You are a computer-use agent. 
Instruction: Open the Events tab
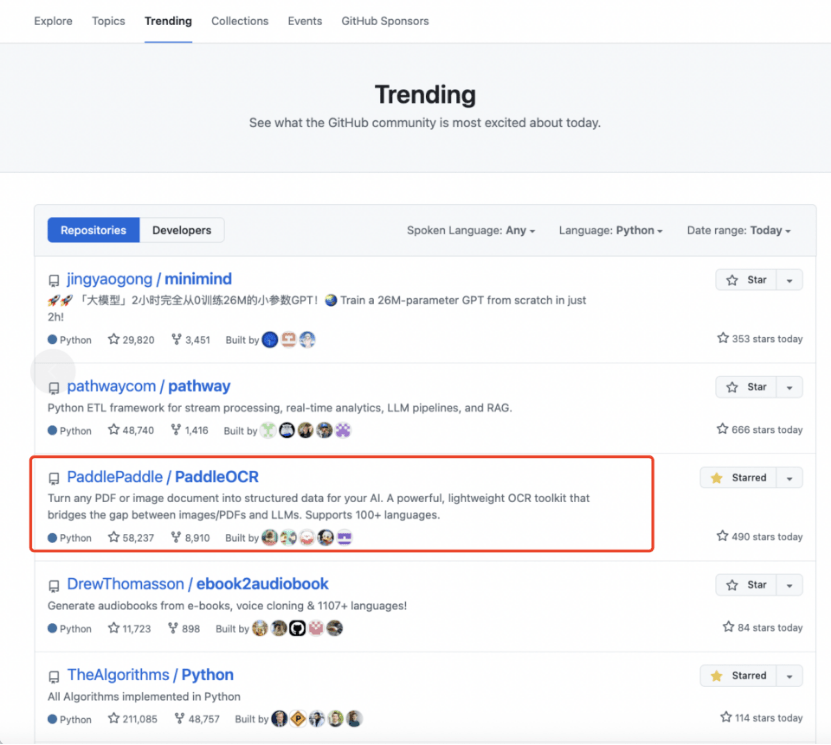tap(305, 21)
